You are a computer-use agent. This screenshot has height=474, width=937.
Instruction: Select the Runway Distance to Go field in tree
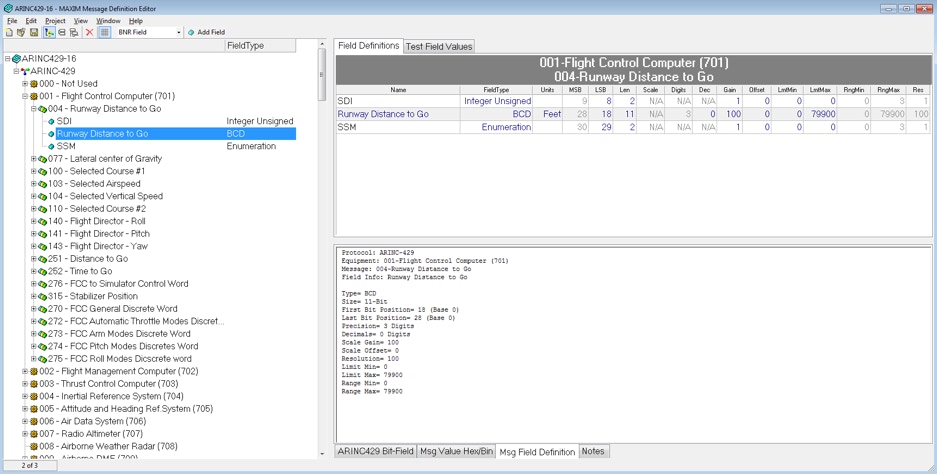point(102,134)
